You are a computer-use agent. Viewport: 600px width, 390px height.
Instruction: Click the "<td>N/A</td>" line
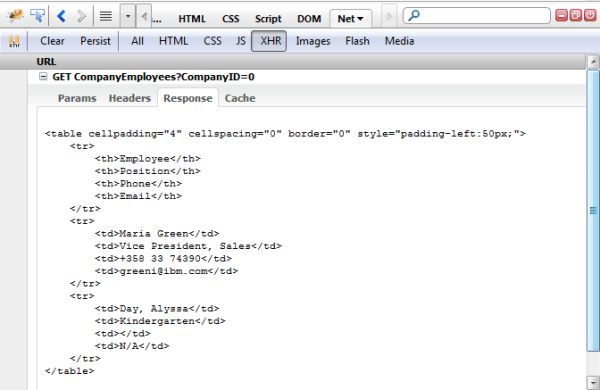(132, 346)
